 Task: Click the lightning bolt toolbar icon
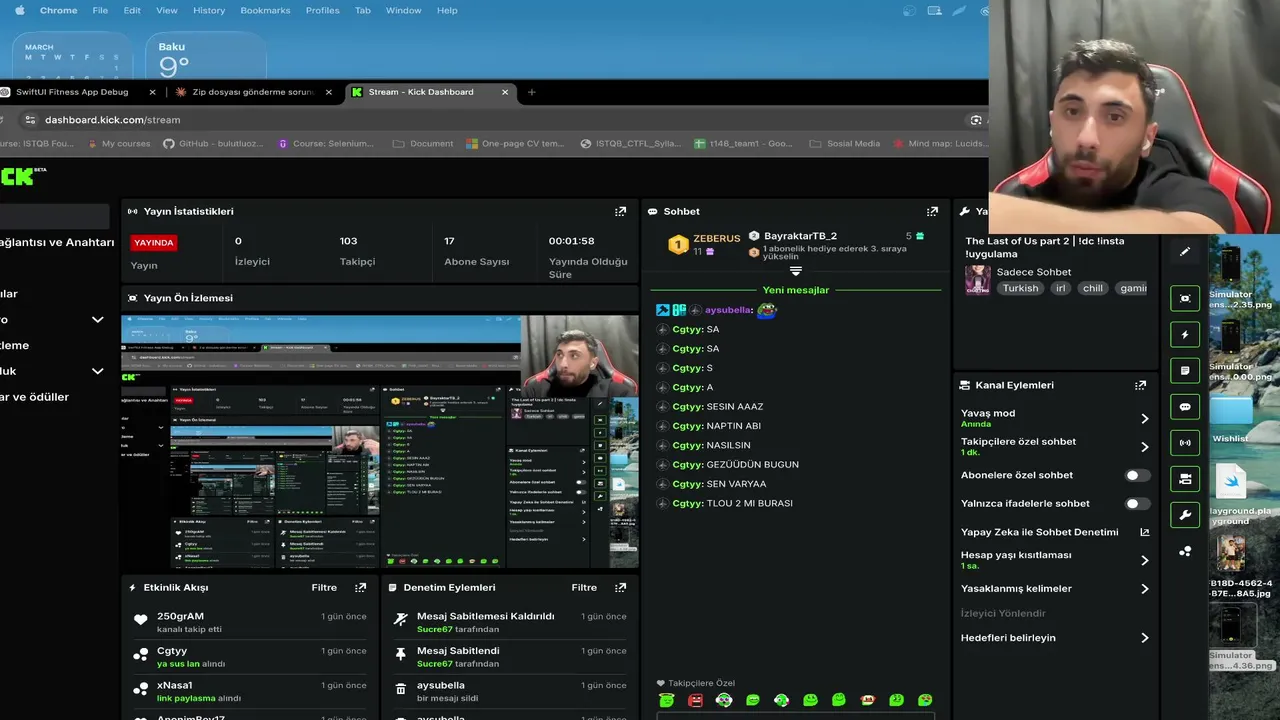pos(1185,335)
